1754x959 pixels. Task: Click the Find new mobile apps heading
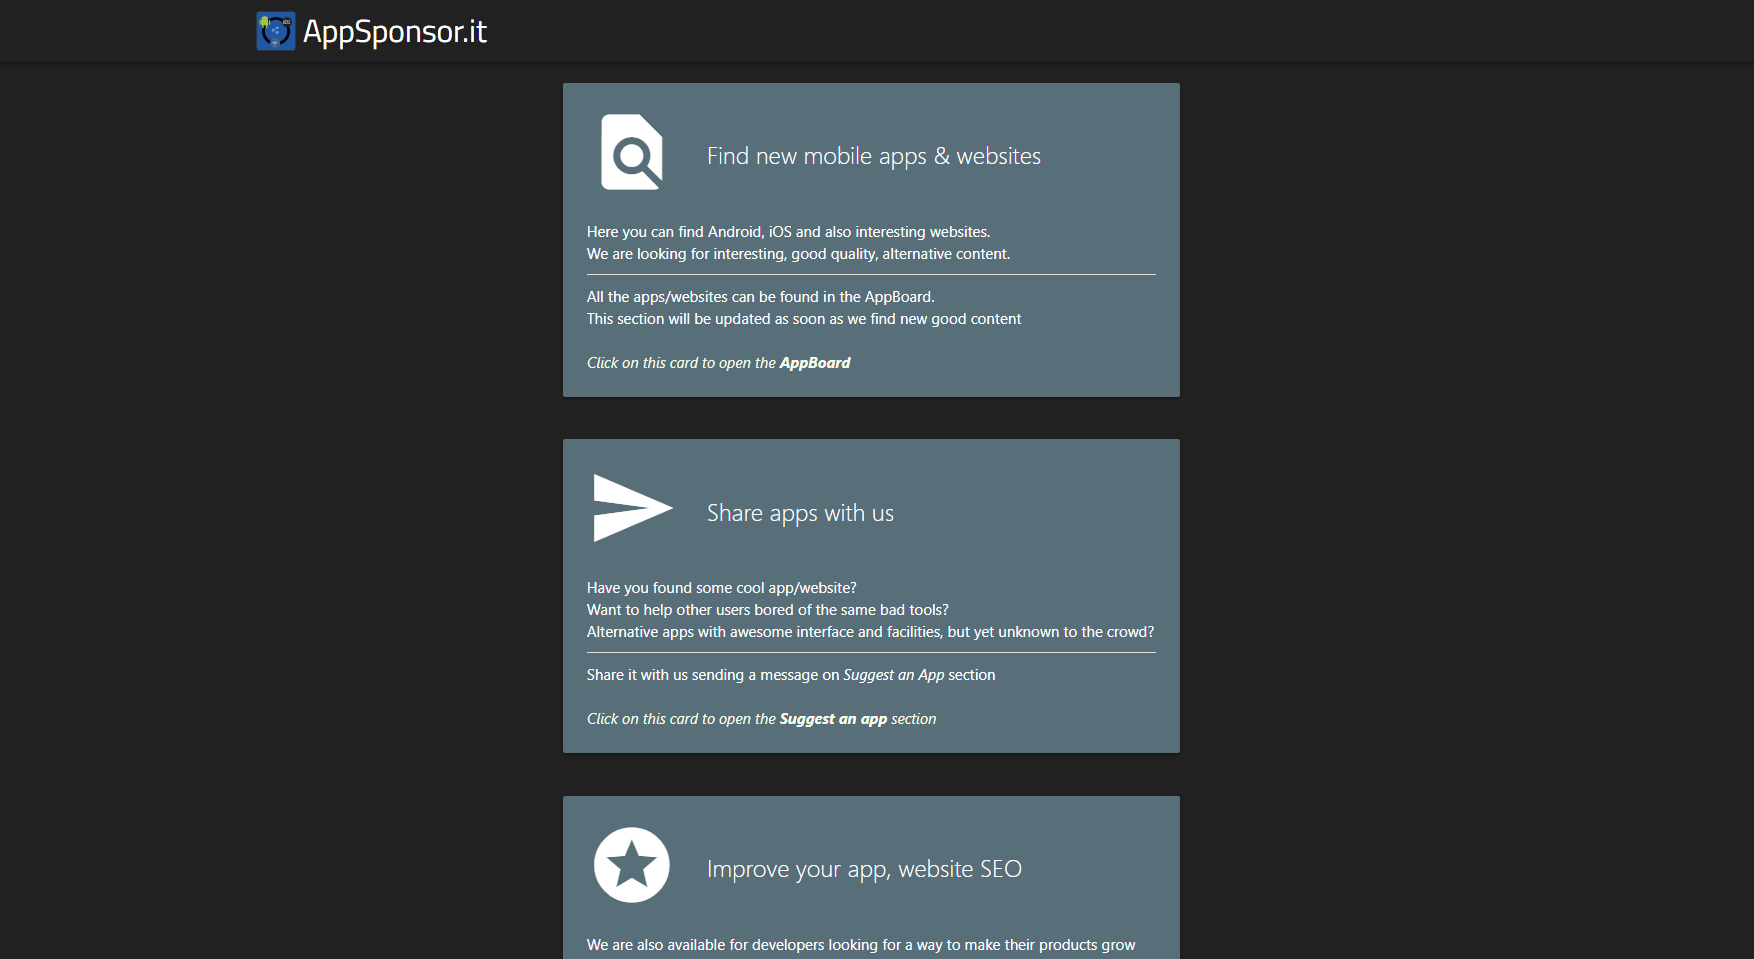(874, 156)
